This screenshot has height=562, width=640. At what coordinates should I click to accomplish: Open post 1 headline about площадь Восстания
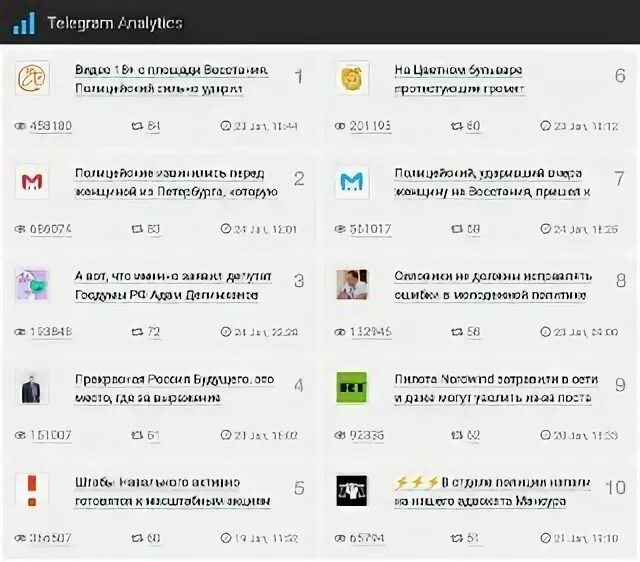coord(171,79)
